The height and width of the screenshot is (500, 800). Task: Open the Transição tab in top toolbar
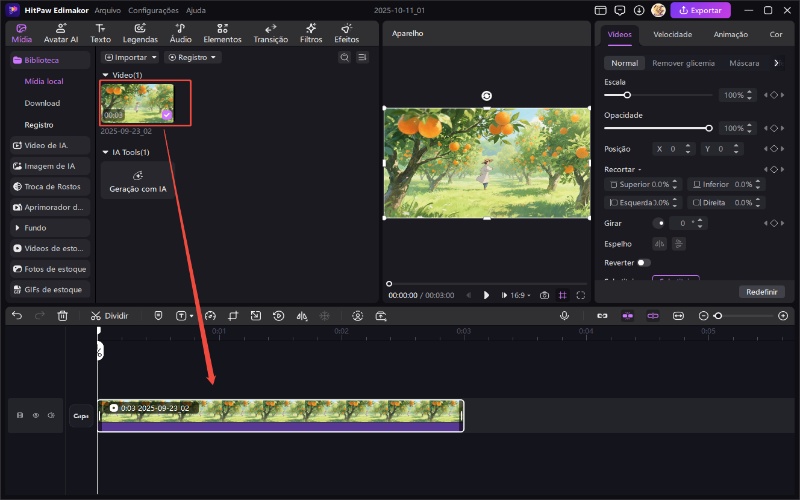point(270,33)
